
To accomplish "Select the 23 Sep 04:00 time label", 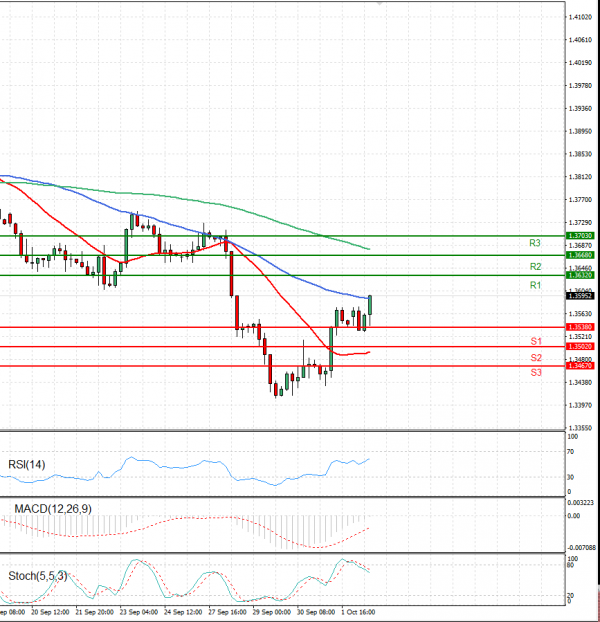I will coord(139,612).
